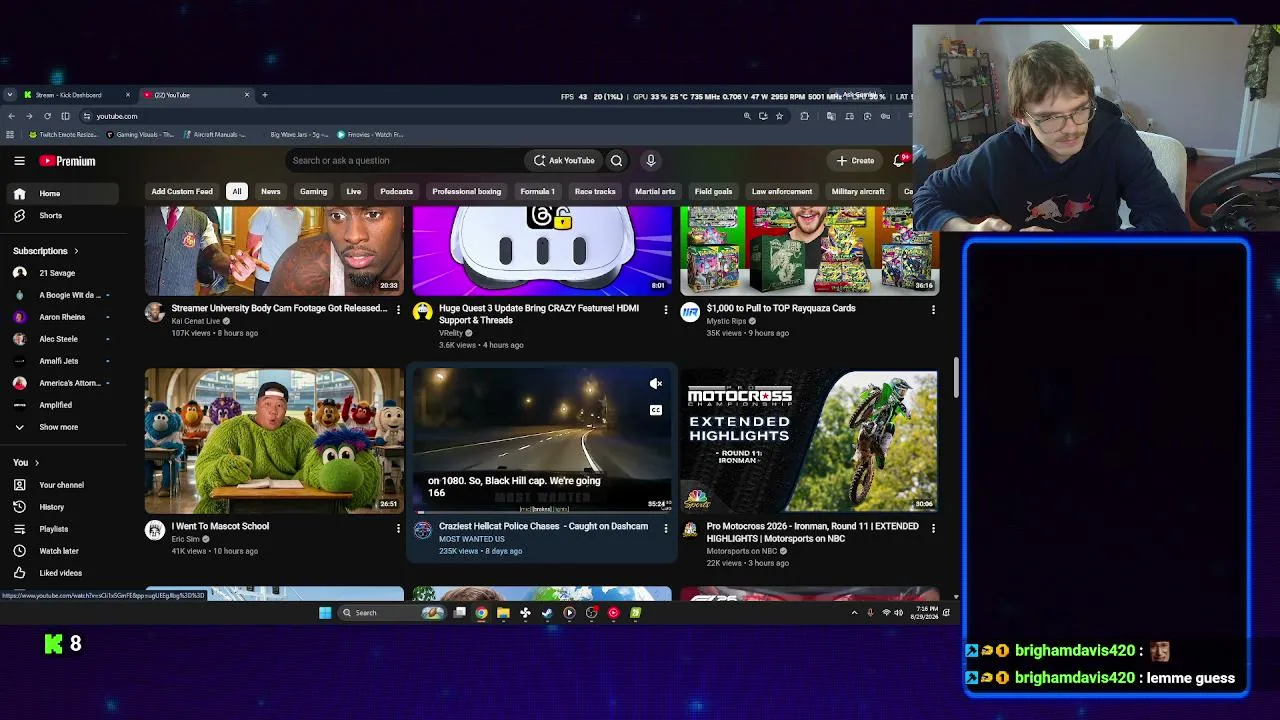The width and height of the screenshot is (1280, 720).
Task: Open the Motorsports on NBC channel avatar
Action: point(690,530)
